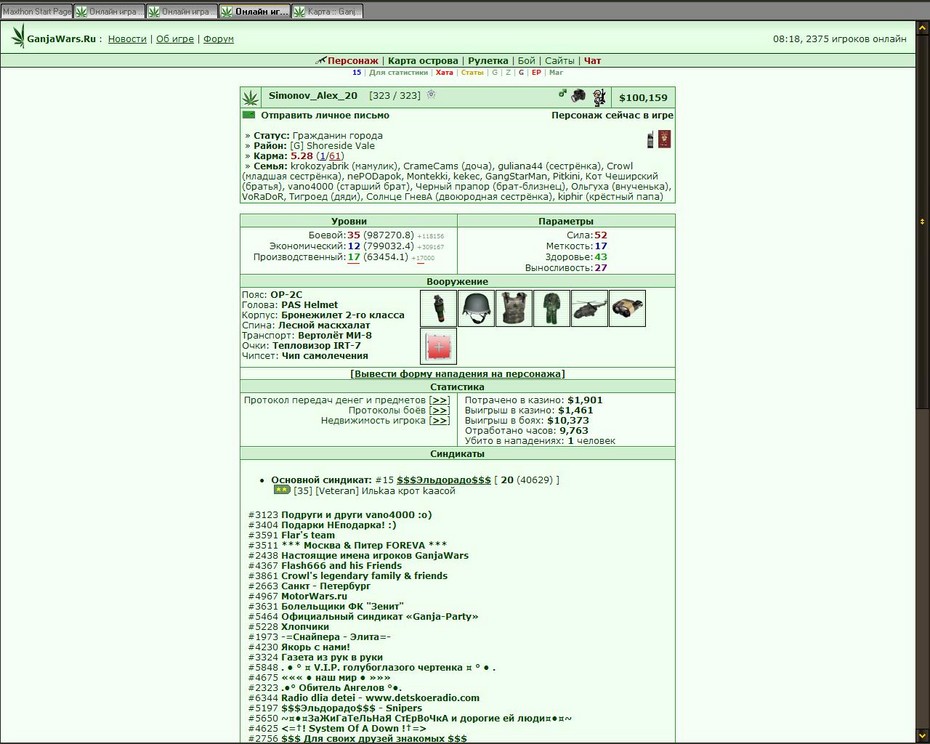
Task: Click the positive karma count 1 link
Action: pyautogui.click(x=321, y=156)
